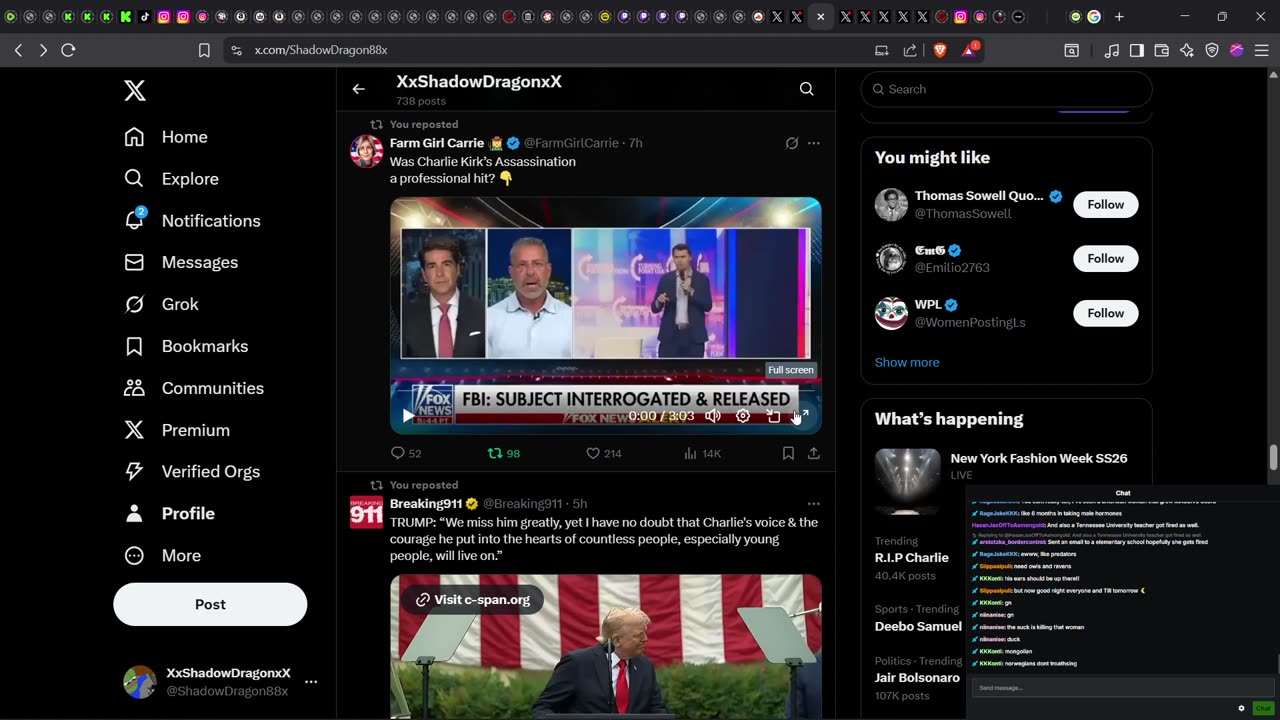Click the page vertical scrollbar thumb
Viewport: 1280px width, 720px height.
tap(1273, 457)
